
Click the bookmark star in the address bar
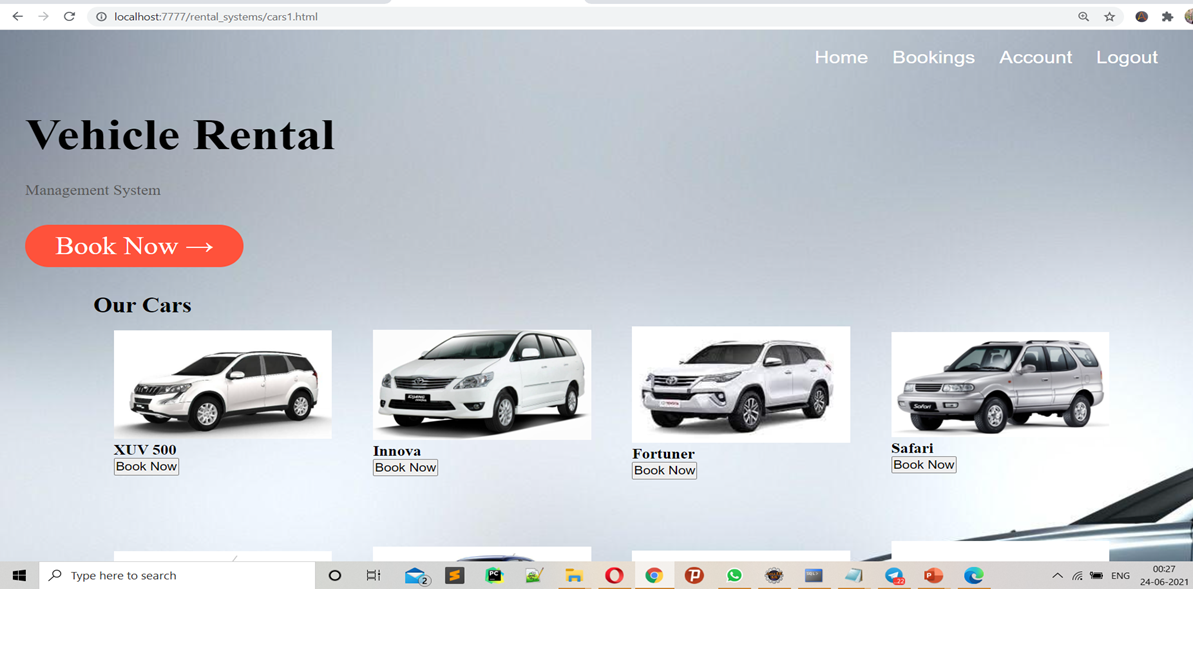(1110, 16)
